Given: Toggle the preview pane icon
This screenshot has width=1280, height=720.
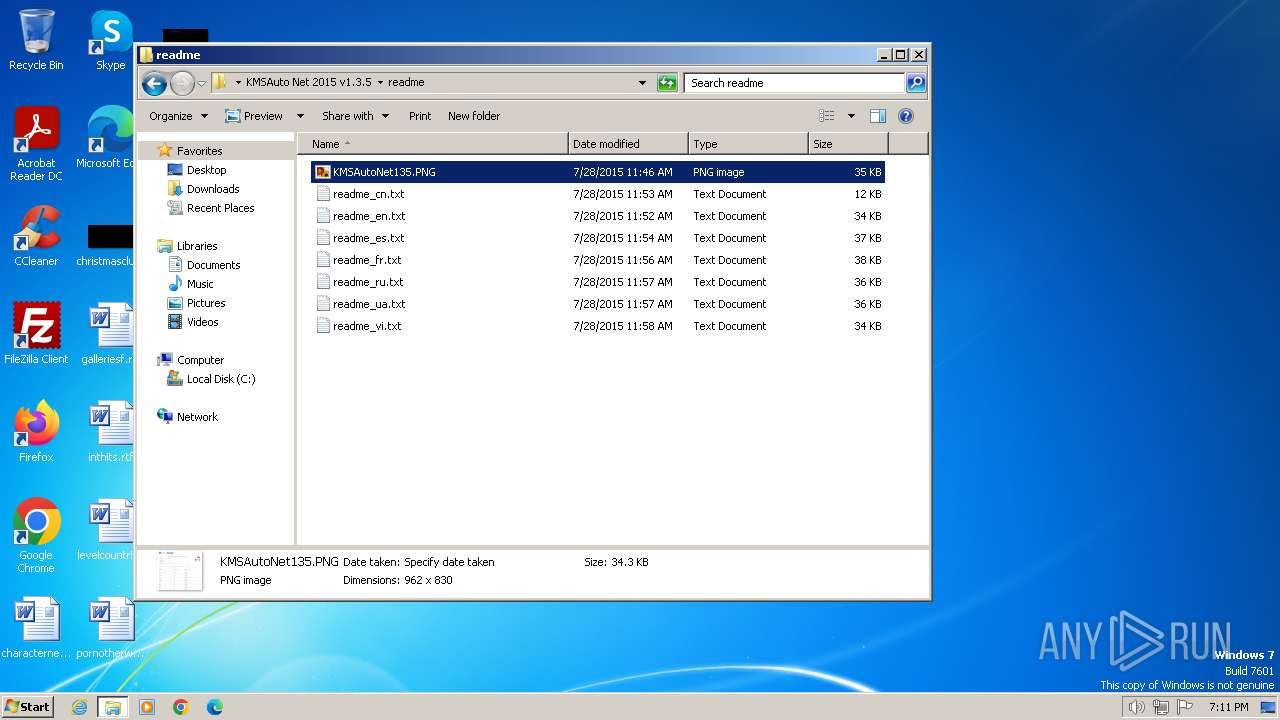Looking at the screenshot, I should [878, 116].
